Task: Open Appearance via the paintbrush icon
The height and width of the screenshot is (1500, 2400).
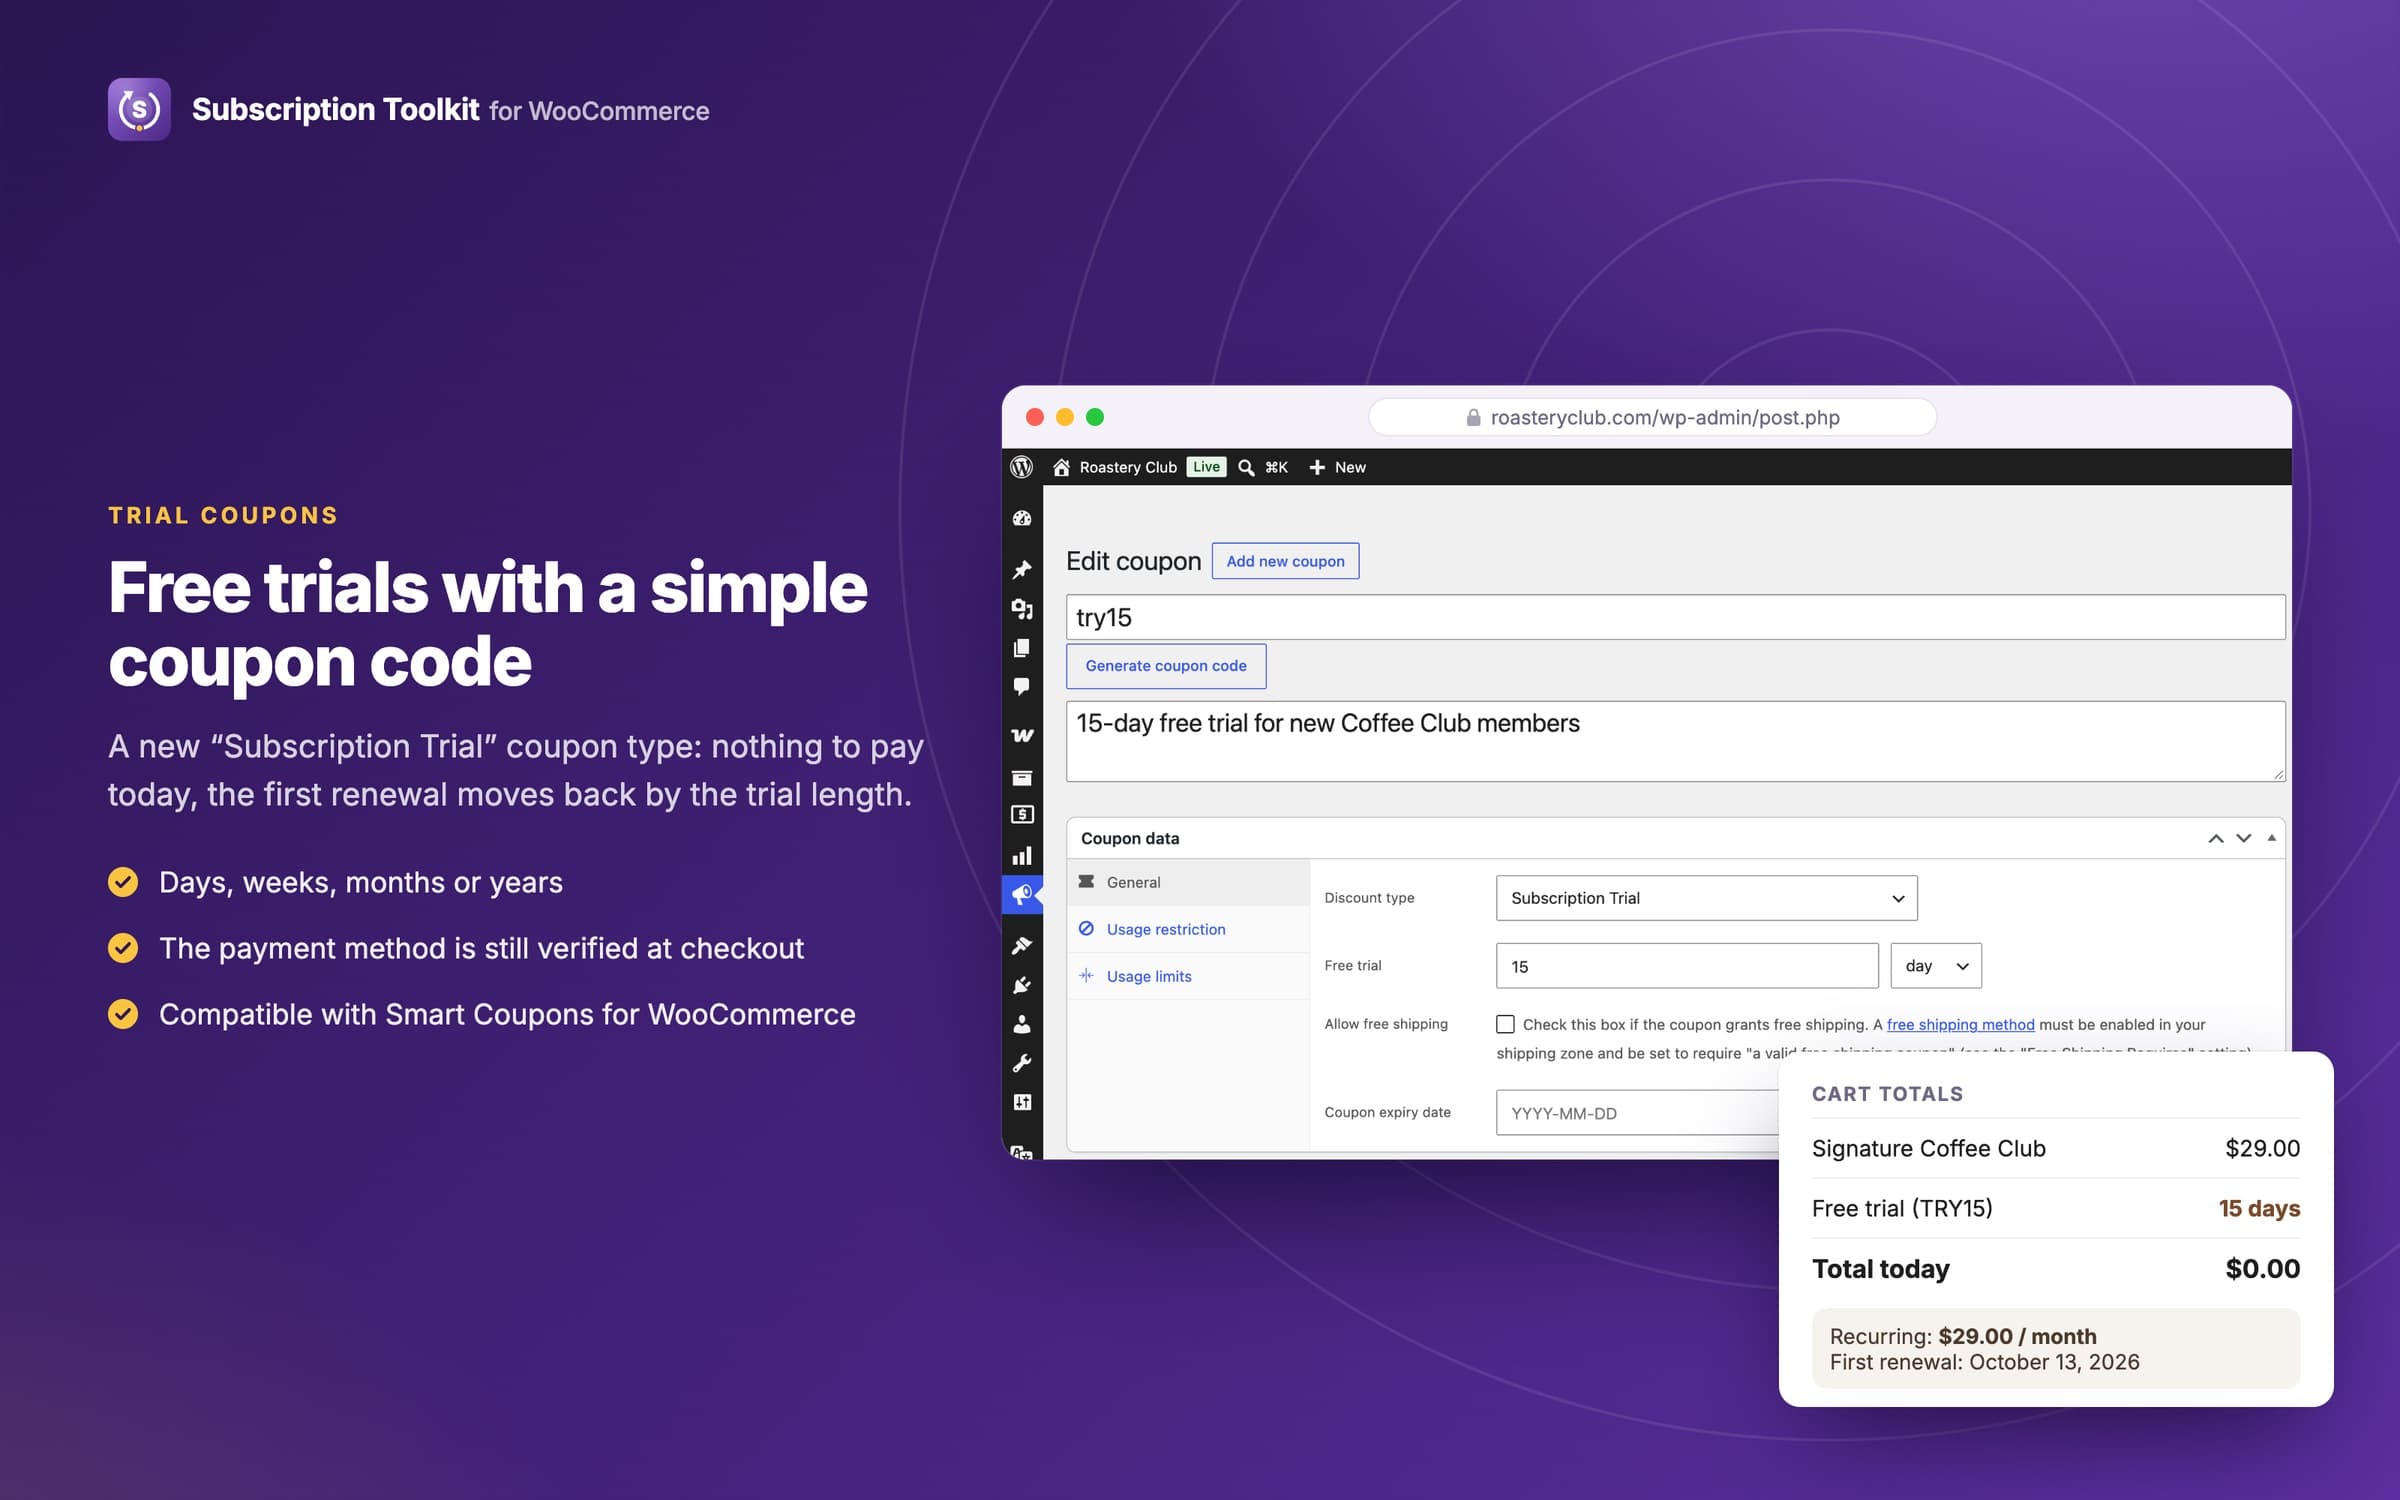Action: [x=1021, y=945]
